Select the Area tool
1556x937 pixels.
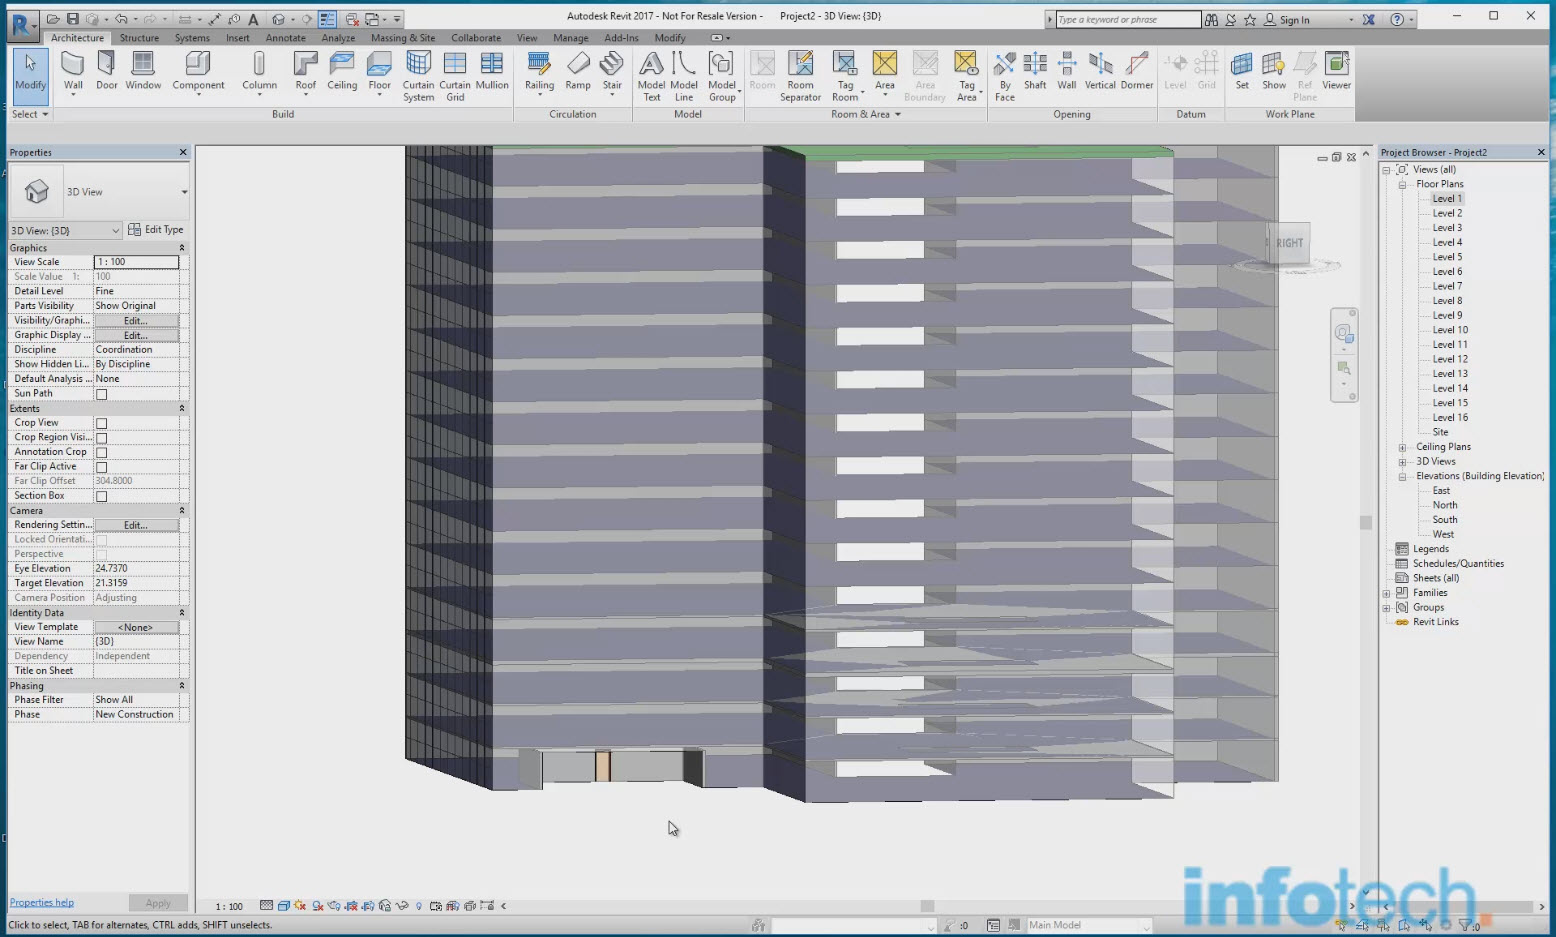coord(885,73)
